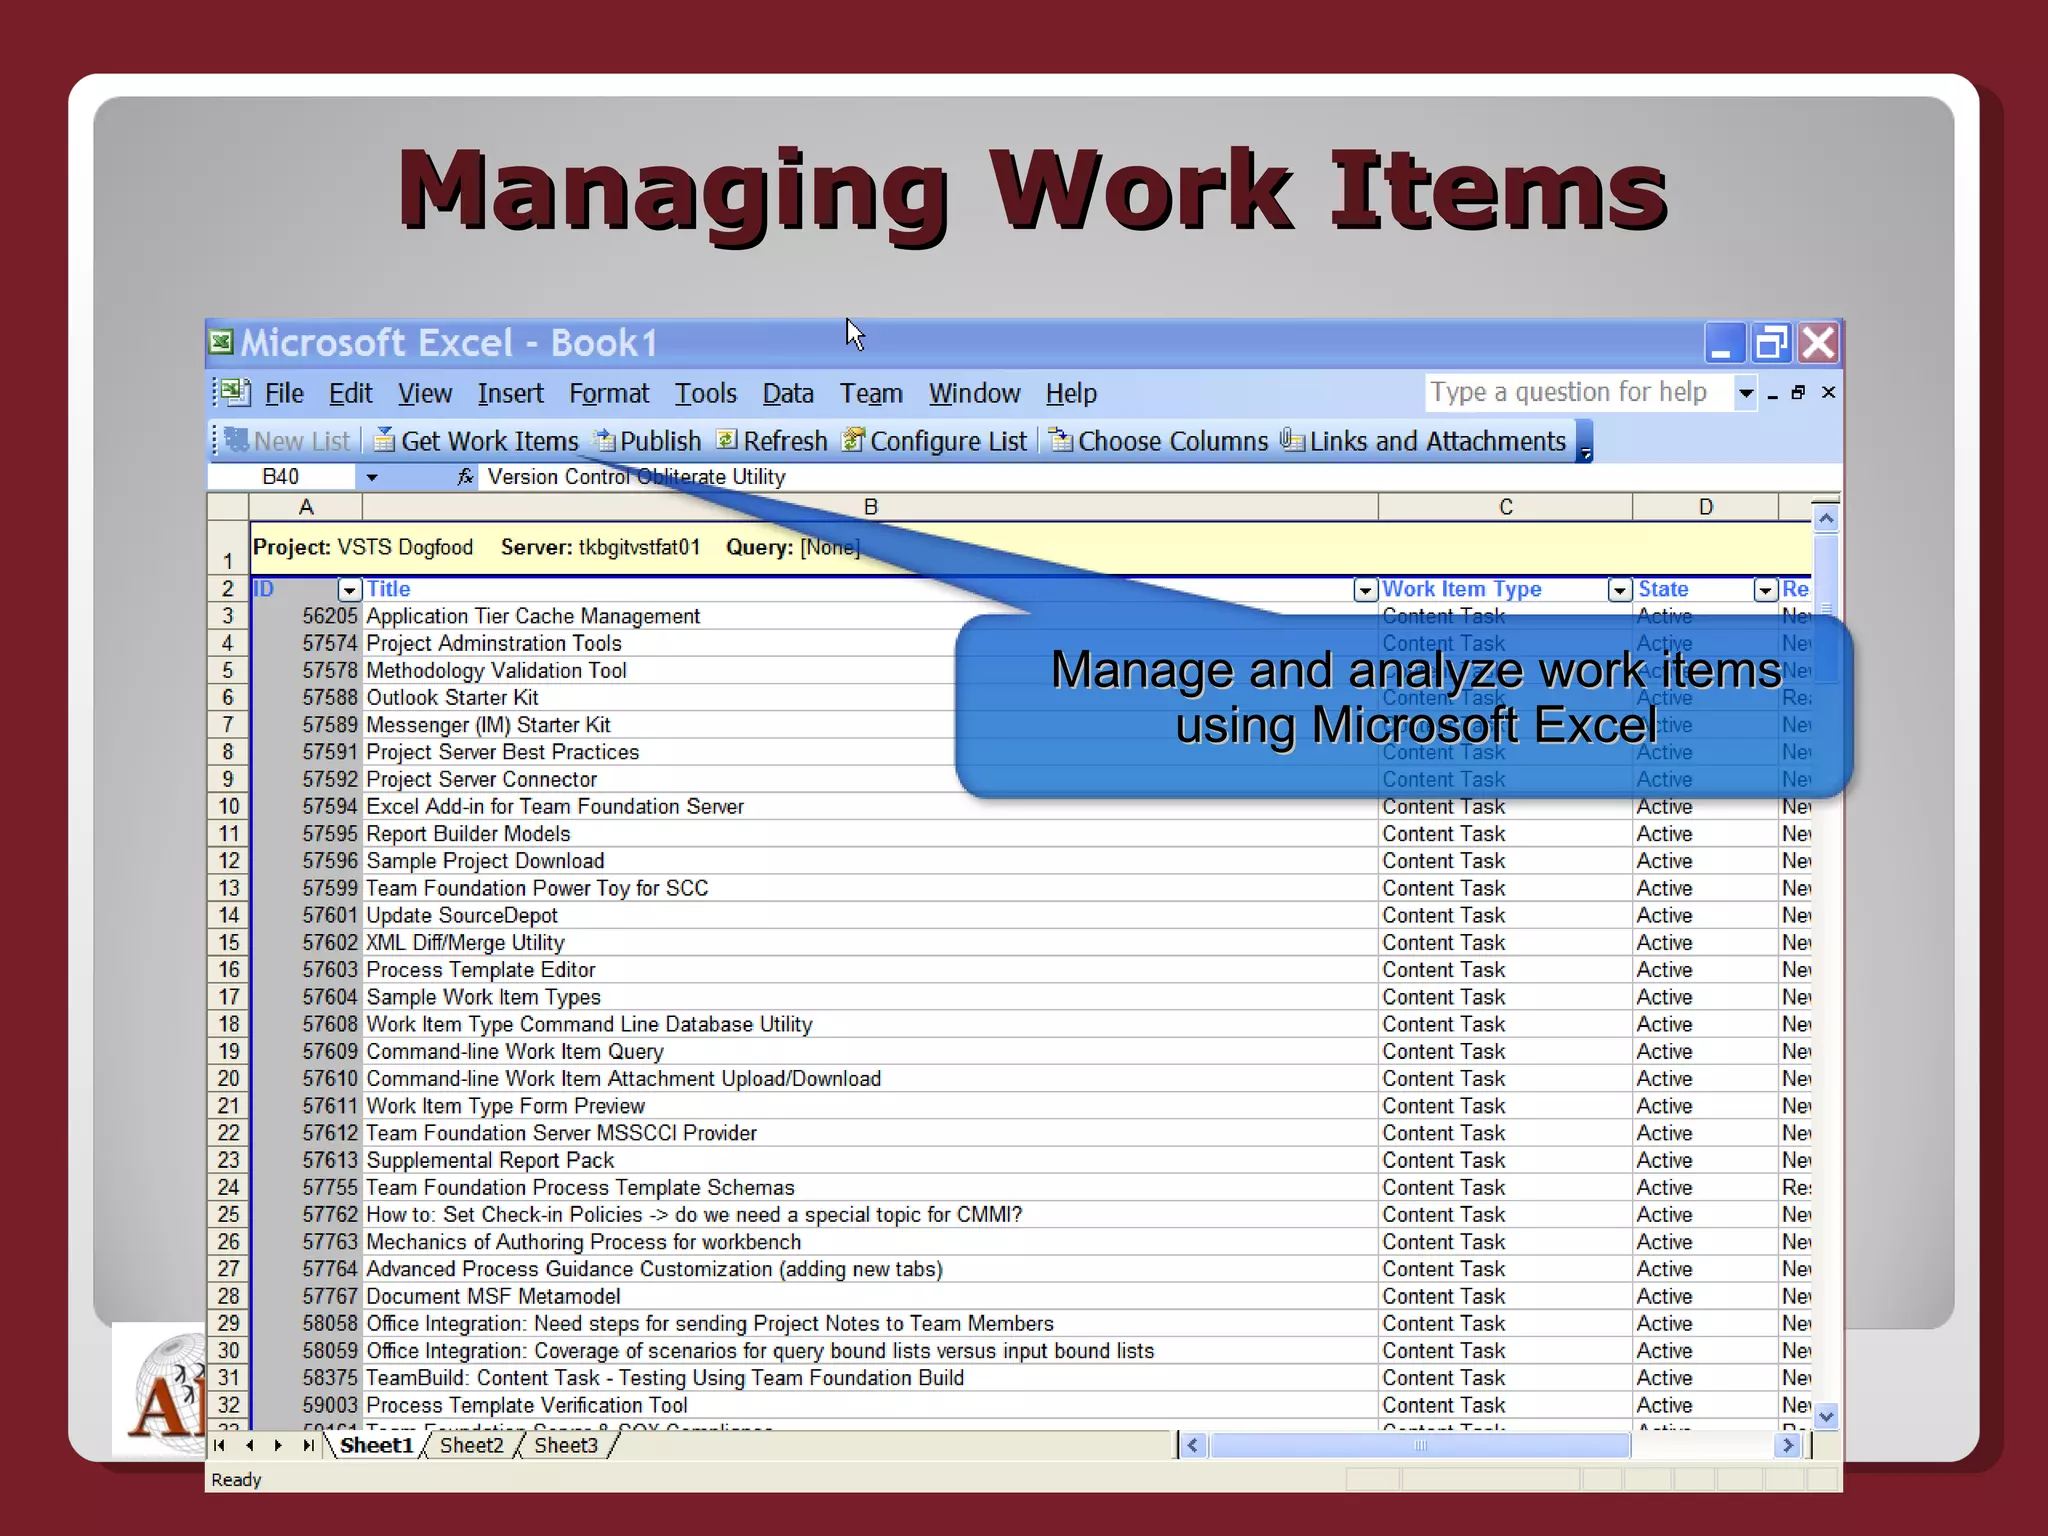Image resolution: width=2048 pixels, height=1536 pixels.
Task: Open the Help menu
Action: click(x=1072, y=393)
